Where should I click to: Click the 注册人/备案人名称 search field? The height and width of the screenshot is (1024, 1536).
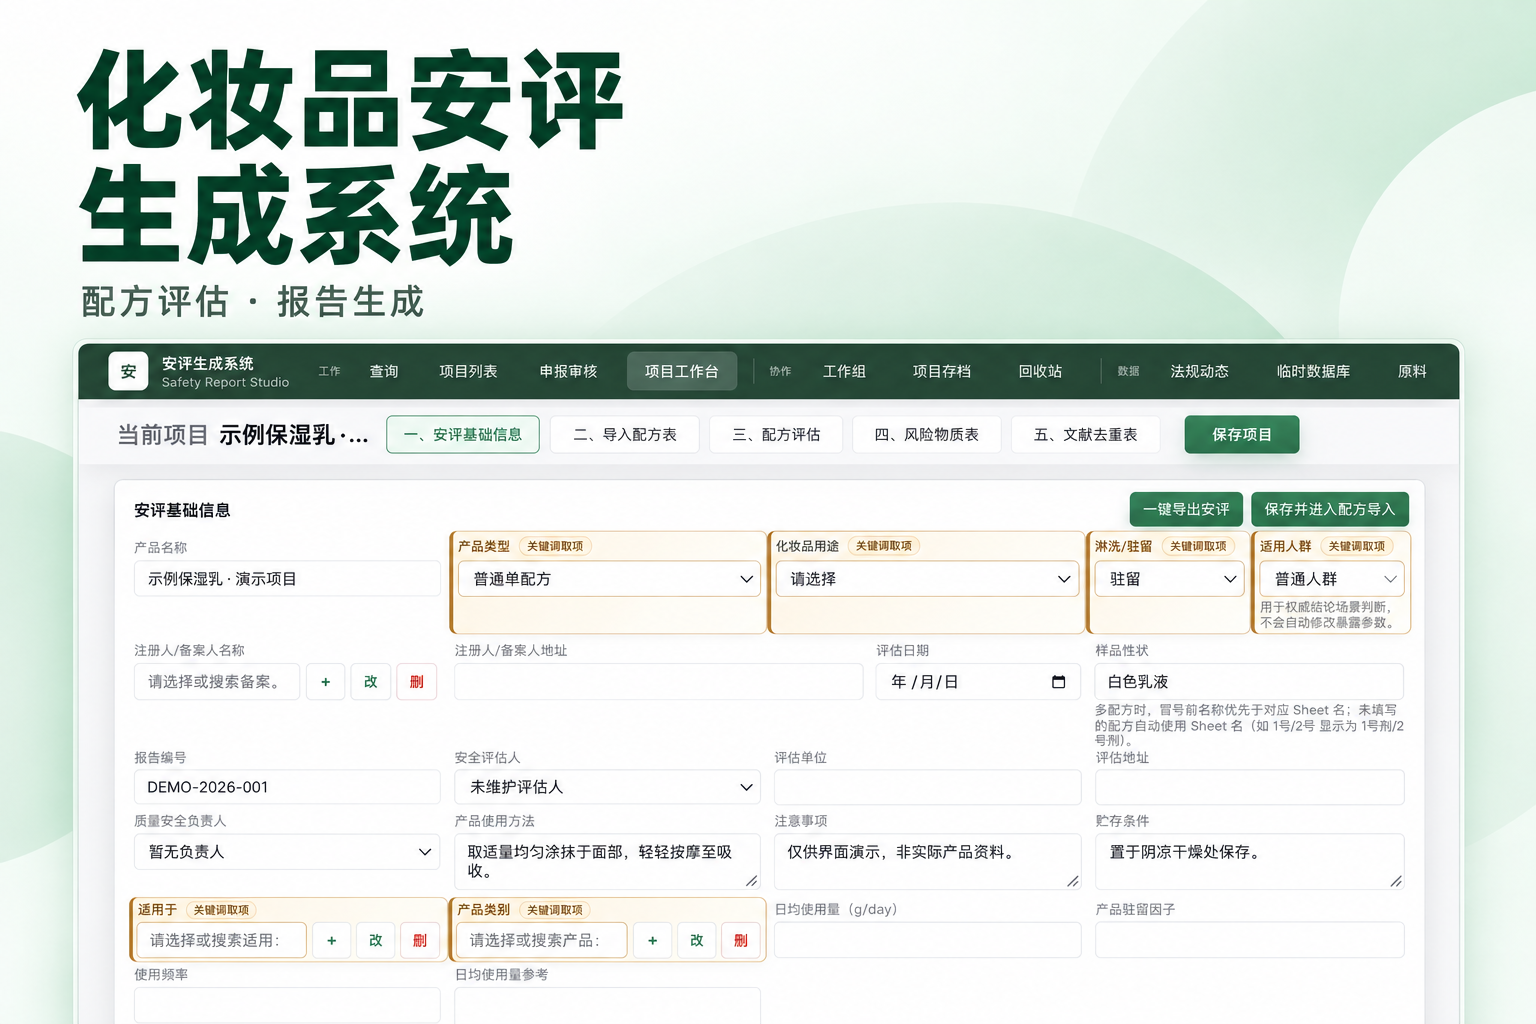(x=217, y=682)
